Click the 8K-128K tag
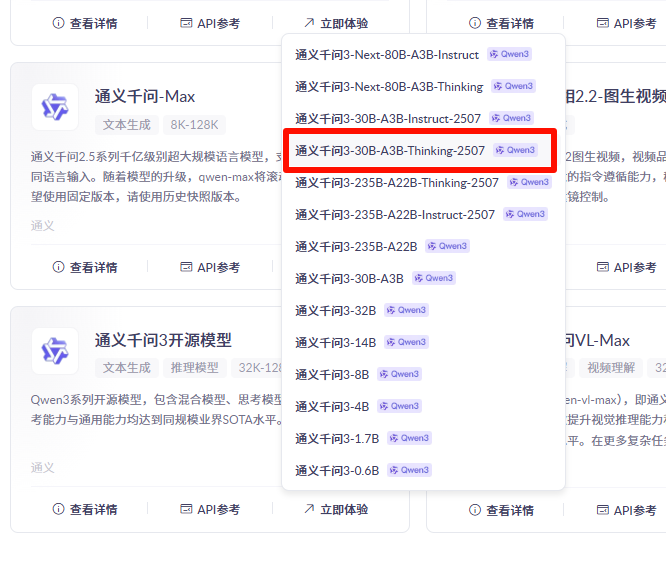This screenshot has height=565, width=666. click(x=194, y=124)
